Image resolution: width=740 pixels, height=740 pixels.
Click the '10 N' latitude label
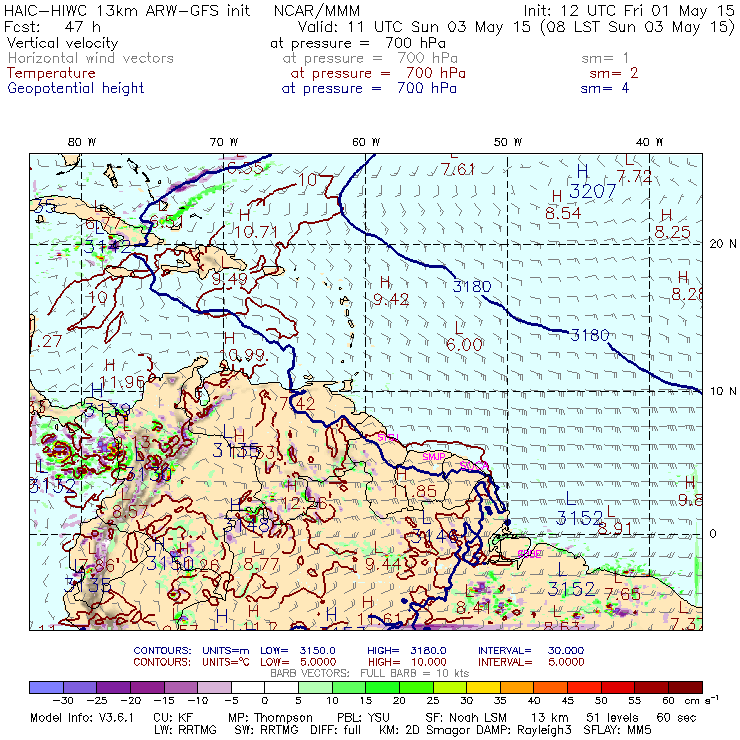(723, 391)
